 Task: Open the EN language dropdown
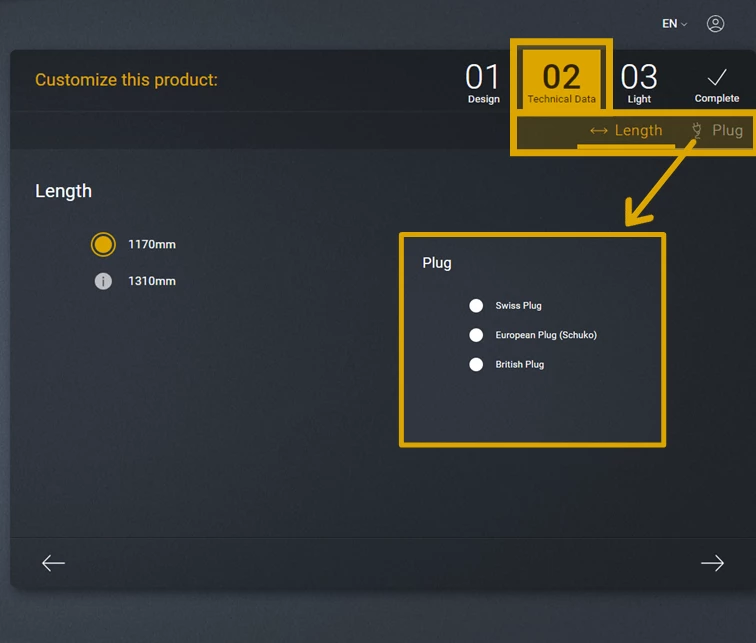pos(674,24)
